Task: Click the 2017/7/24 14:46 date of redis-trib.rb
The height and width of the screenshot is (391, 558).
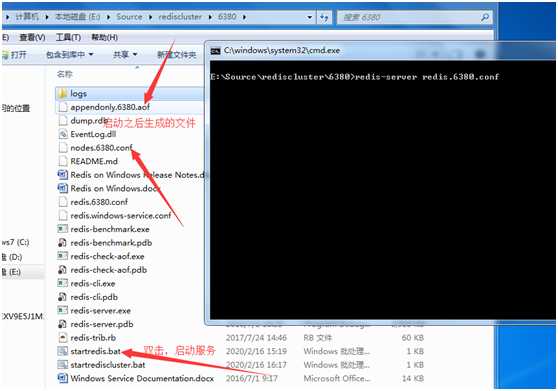Action: point(256,338)
